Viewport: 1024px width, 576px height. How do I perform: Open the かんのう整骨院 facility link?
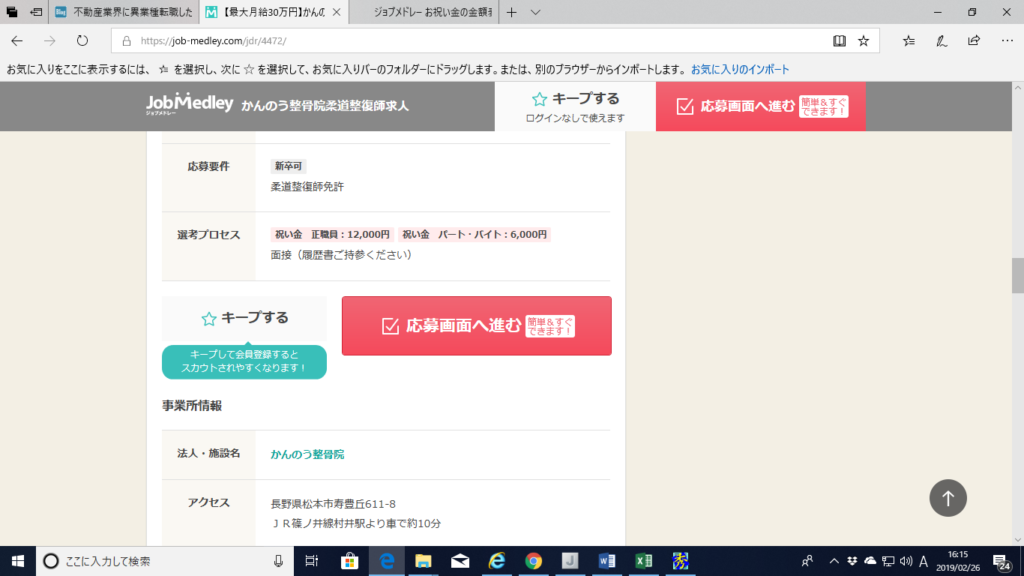click(x=307, y=454)
